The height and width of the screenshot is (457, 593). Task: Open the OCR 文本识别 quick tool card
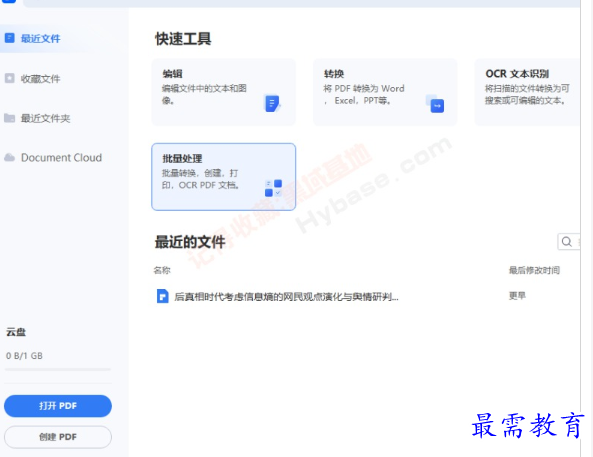click(527, 92)
